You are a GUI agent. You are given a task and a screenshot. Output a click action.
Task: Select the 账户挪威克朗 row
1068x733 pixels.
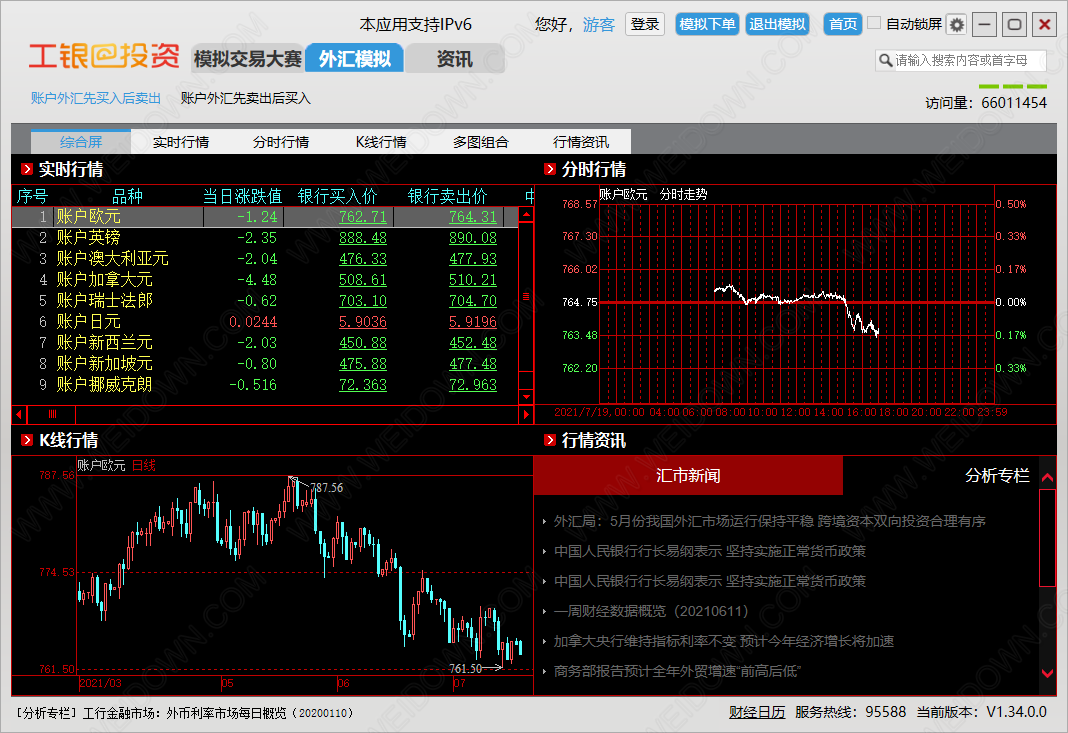click(266, 385)
